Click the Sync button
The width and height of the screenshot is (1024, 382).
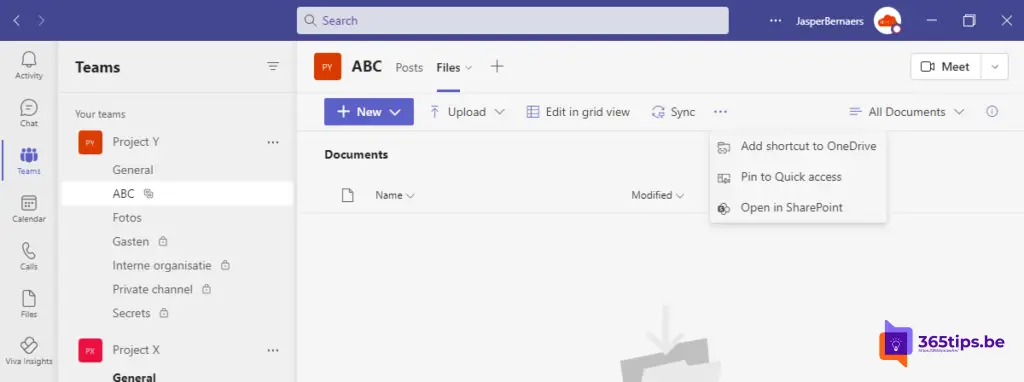[x=673, y=112]
